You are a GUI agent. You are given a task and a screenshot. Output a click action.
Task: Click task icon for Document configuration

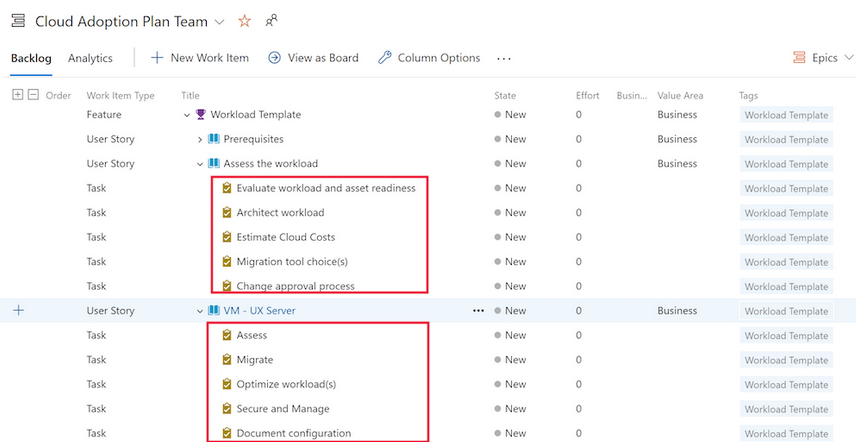pyautogui.click(x=227, y=433)
